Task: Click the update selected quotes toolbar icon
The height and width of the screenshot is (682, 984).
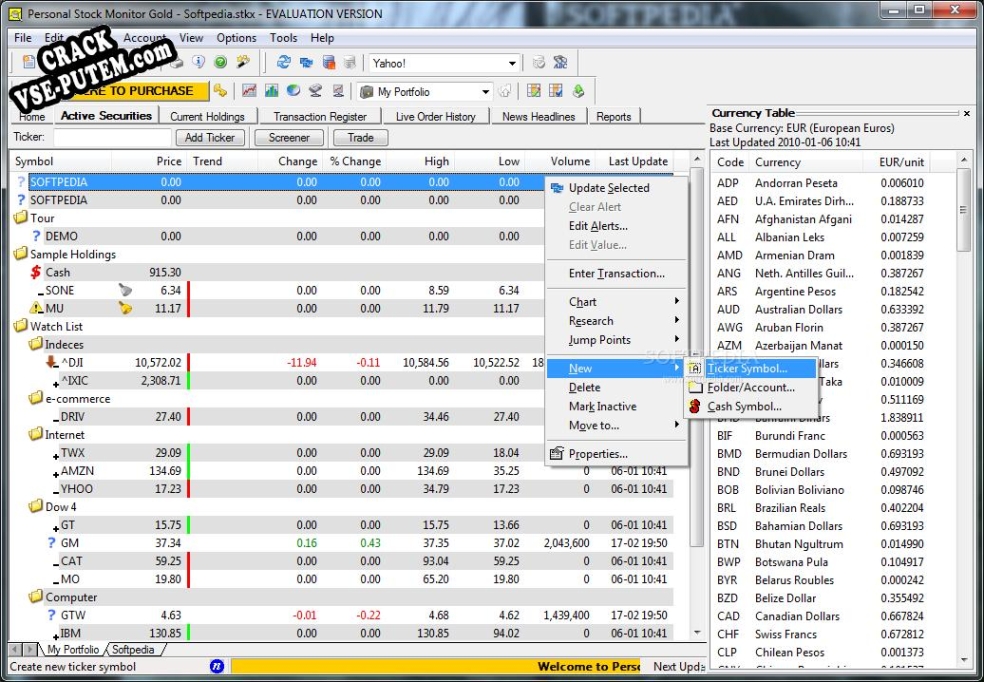Action: tap(306, 62)
